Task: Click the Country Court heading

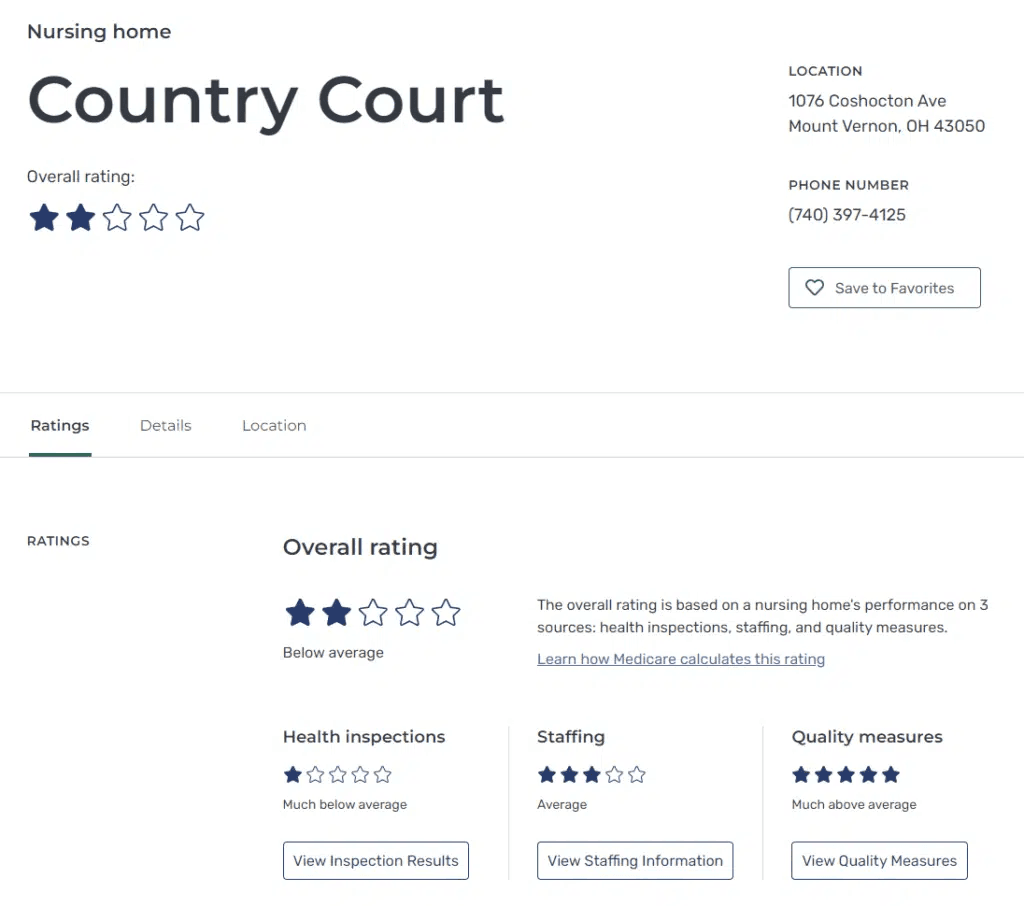Action: point(266,100)
